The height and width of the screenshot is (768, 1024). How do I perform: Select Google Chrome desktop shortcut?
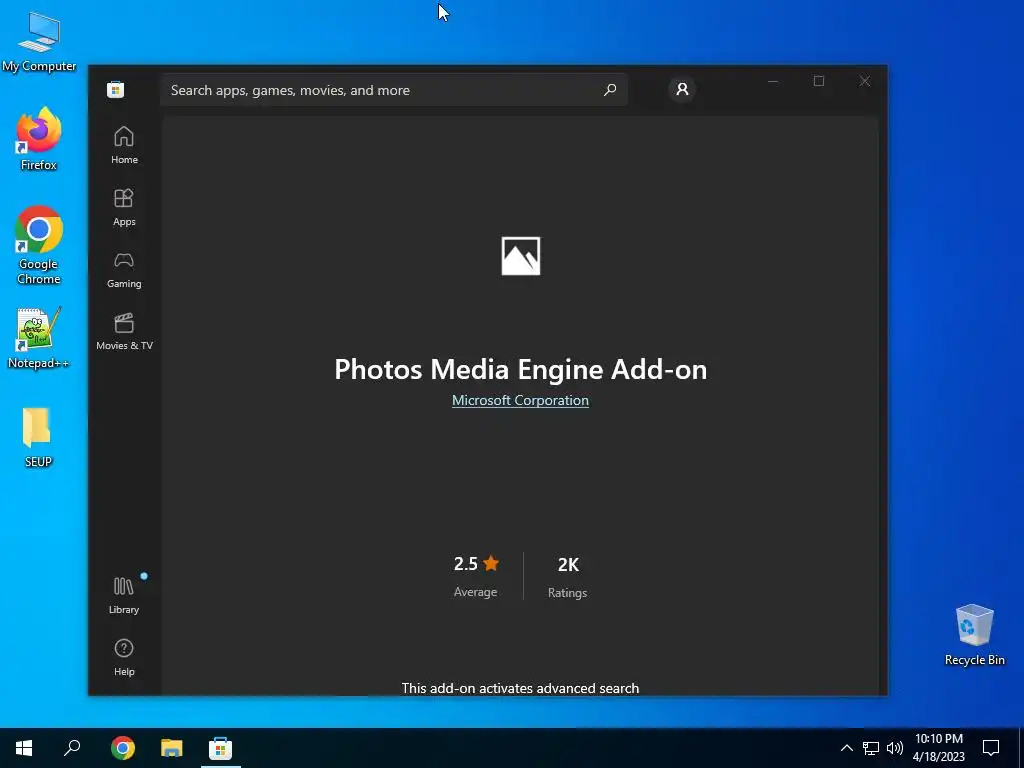pos(39,245)
